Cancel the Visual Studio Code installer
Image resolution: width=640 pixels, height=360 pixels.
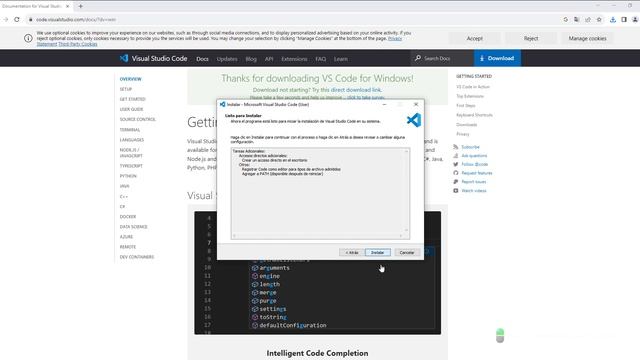(x=407, y=253)
